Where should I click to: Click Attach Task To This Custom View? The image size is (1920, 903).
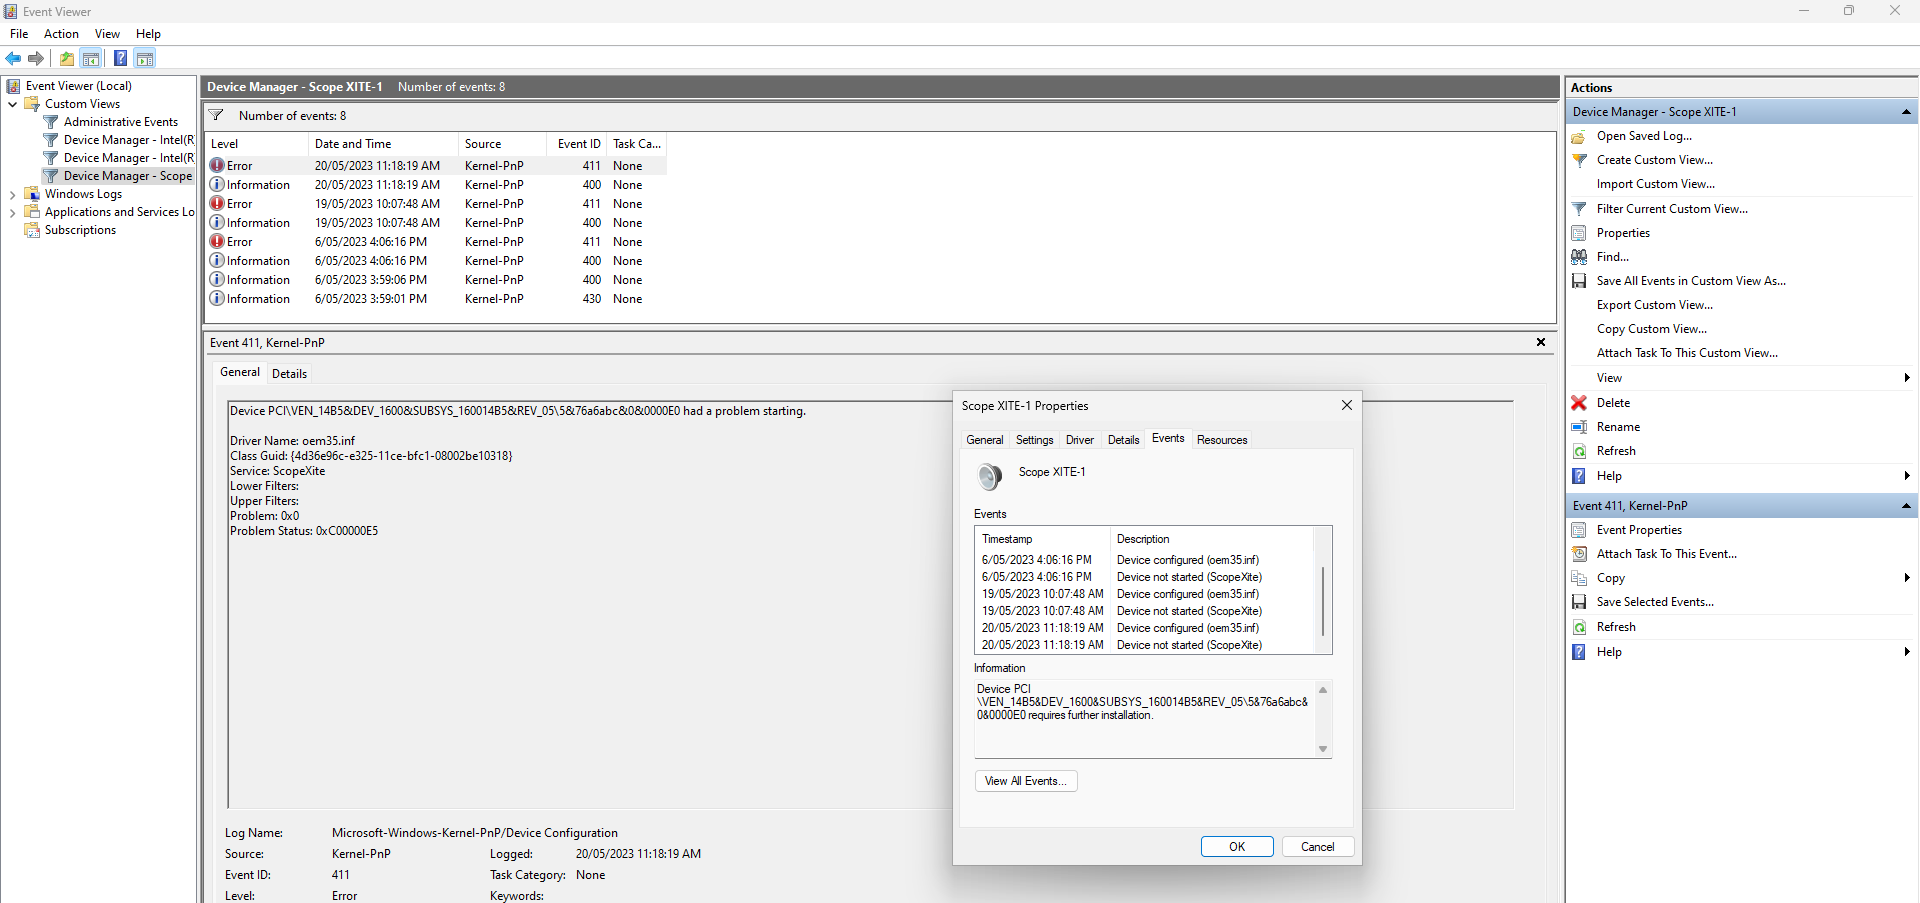tap(1687, 353)
